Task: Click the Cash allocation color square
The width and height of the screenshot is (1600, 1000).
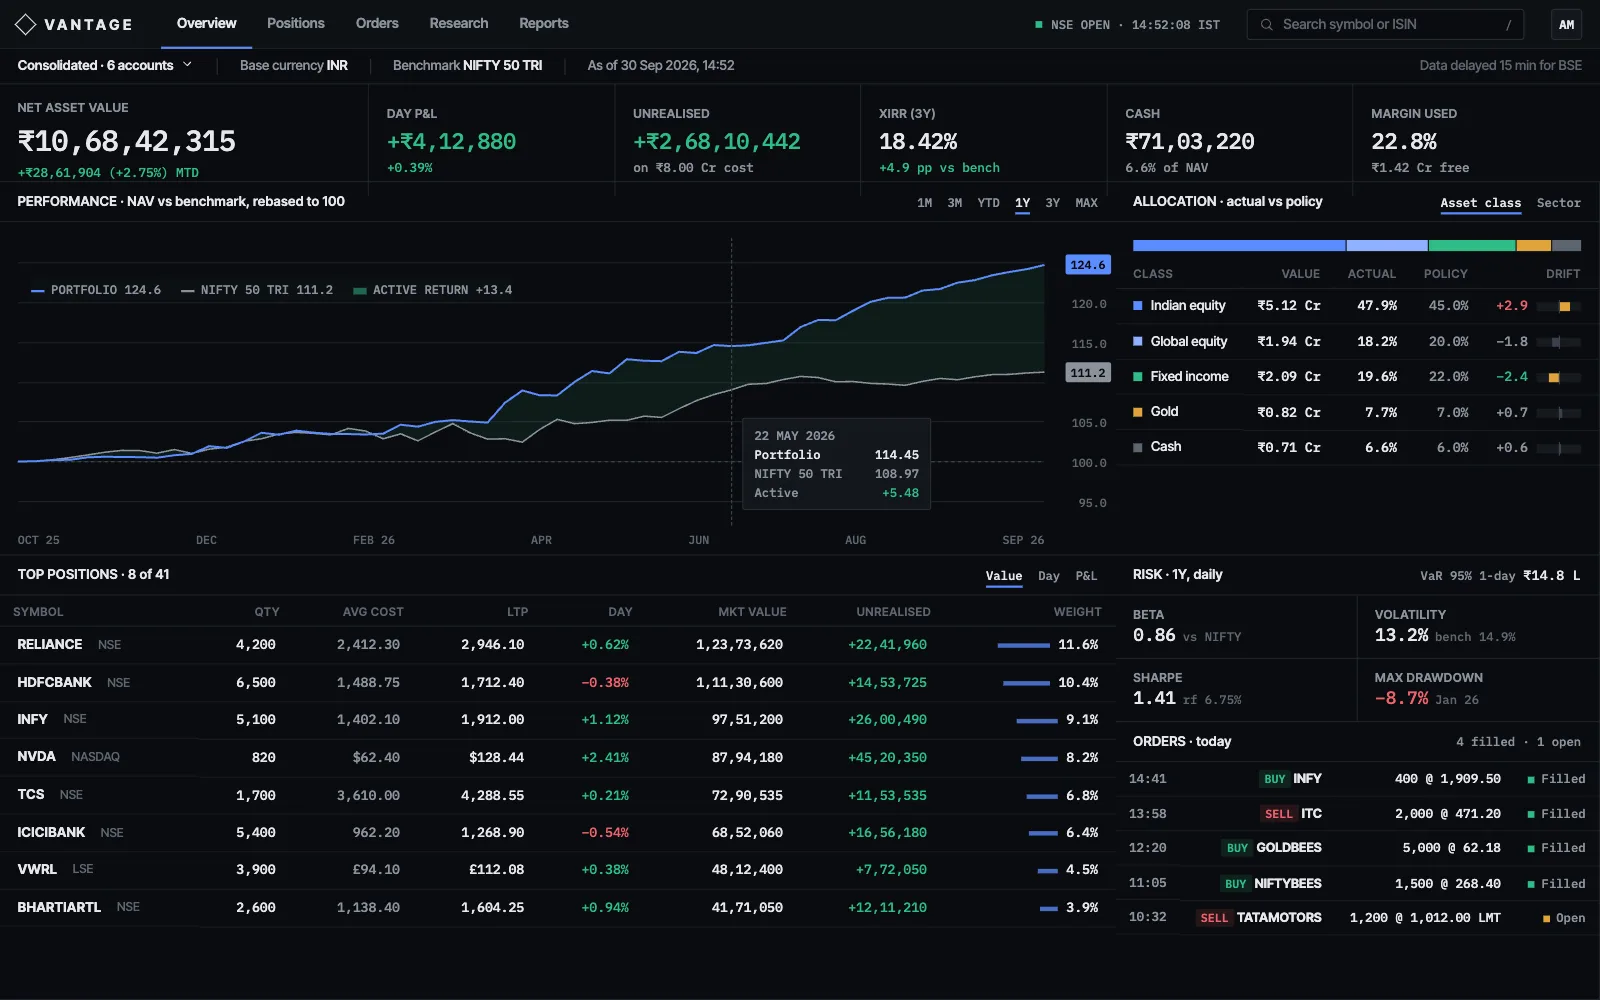Action: tap(1137, 447)
